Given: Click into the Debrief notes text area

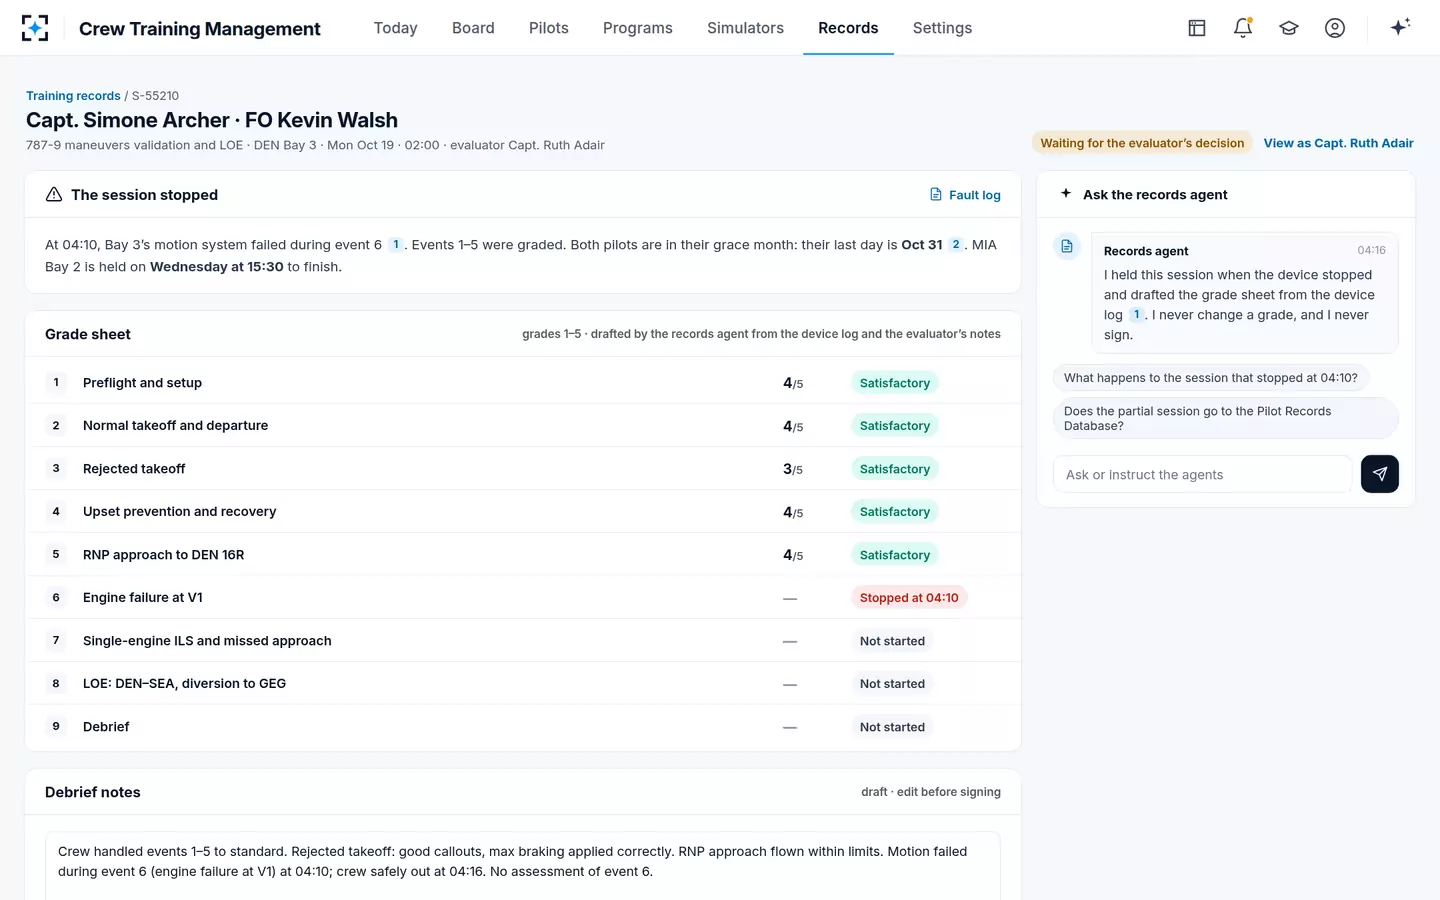Looking at the screenshot, I should pyautogui.click(x=523, y=866).
